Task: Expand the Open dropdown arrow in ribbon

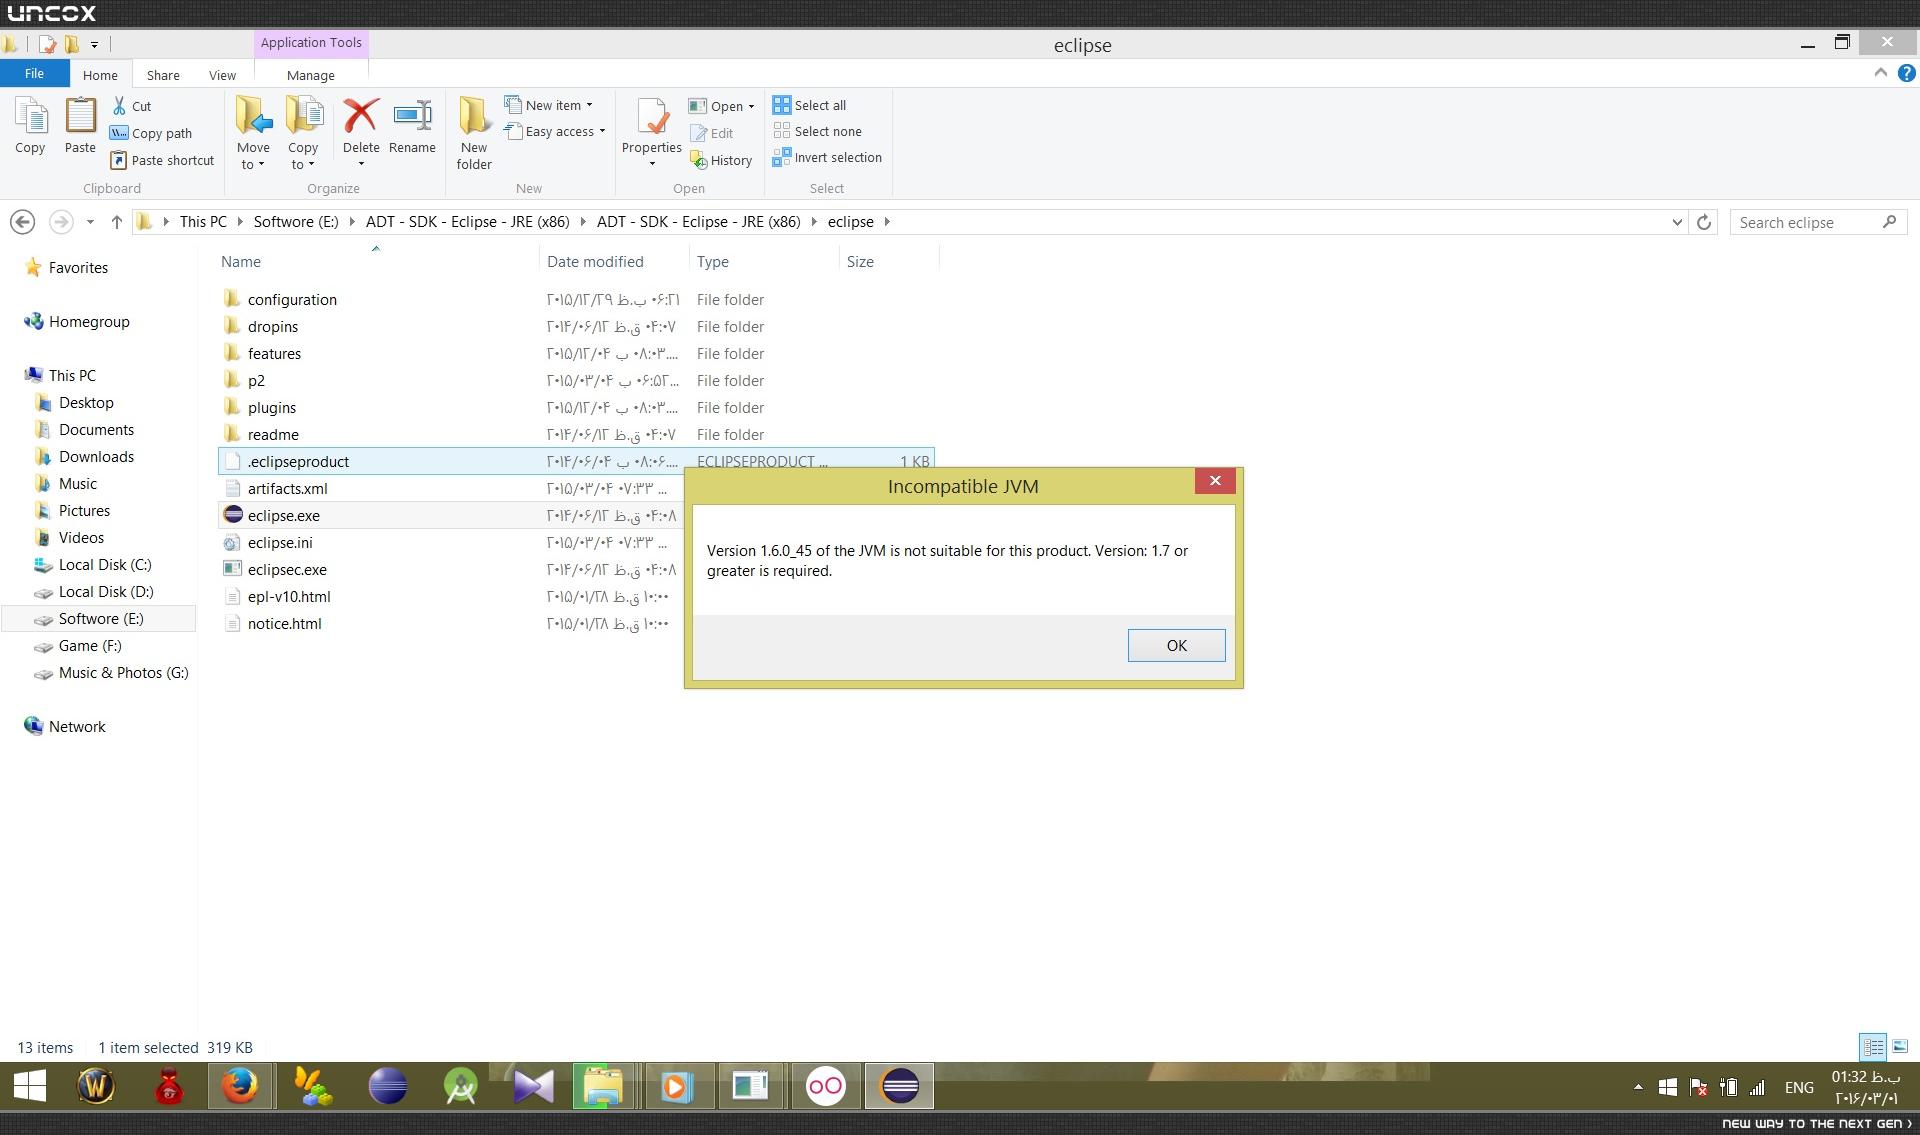Action: [x=751, y=106]
